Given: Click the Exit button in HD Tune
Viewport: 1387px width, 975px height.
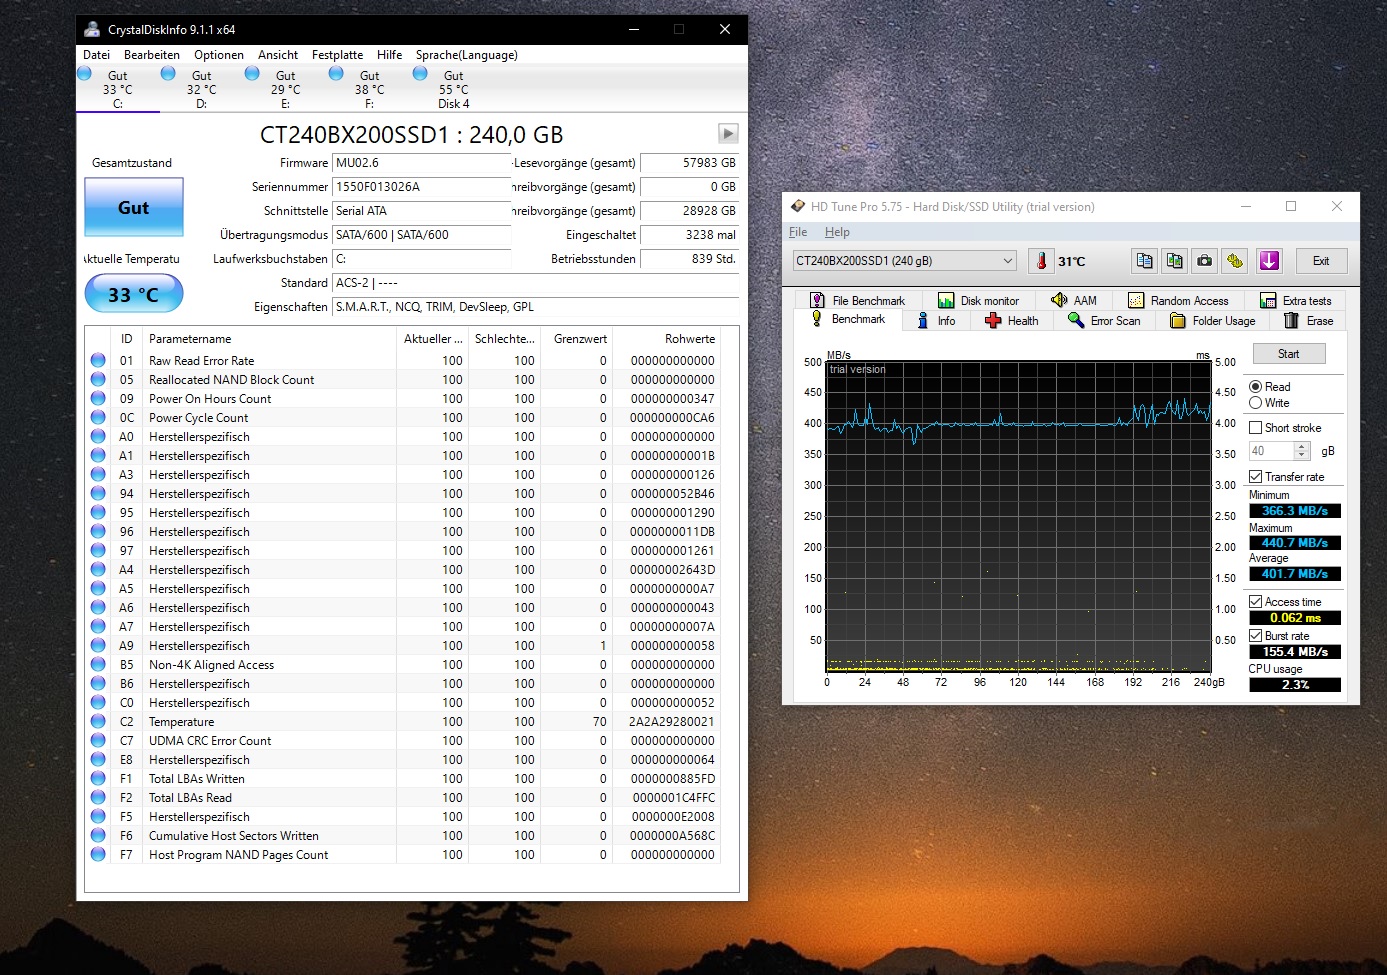Looking at the screenshot, I should tap(1321, 261).
